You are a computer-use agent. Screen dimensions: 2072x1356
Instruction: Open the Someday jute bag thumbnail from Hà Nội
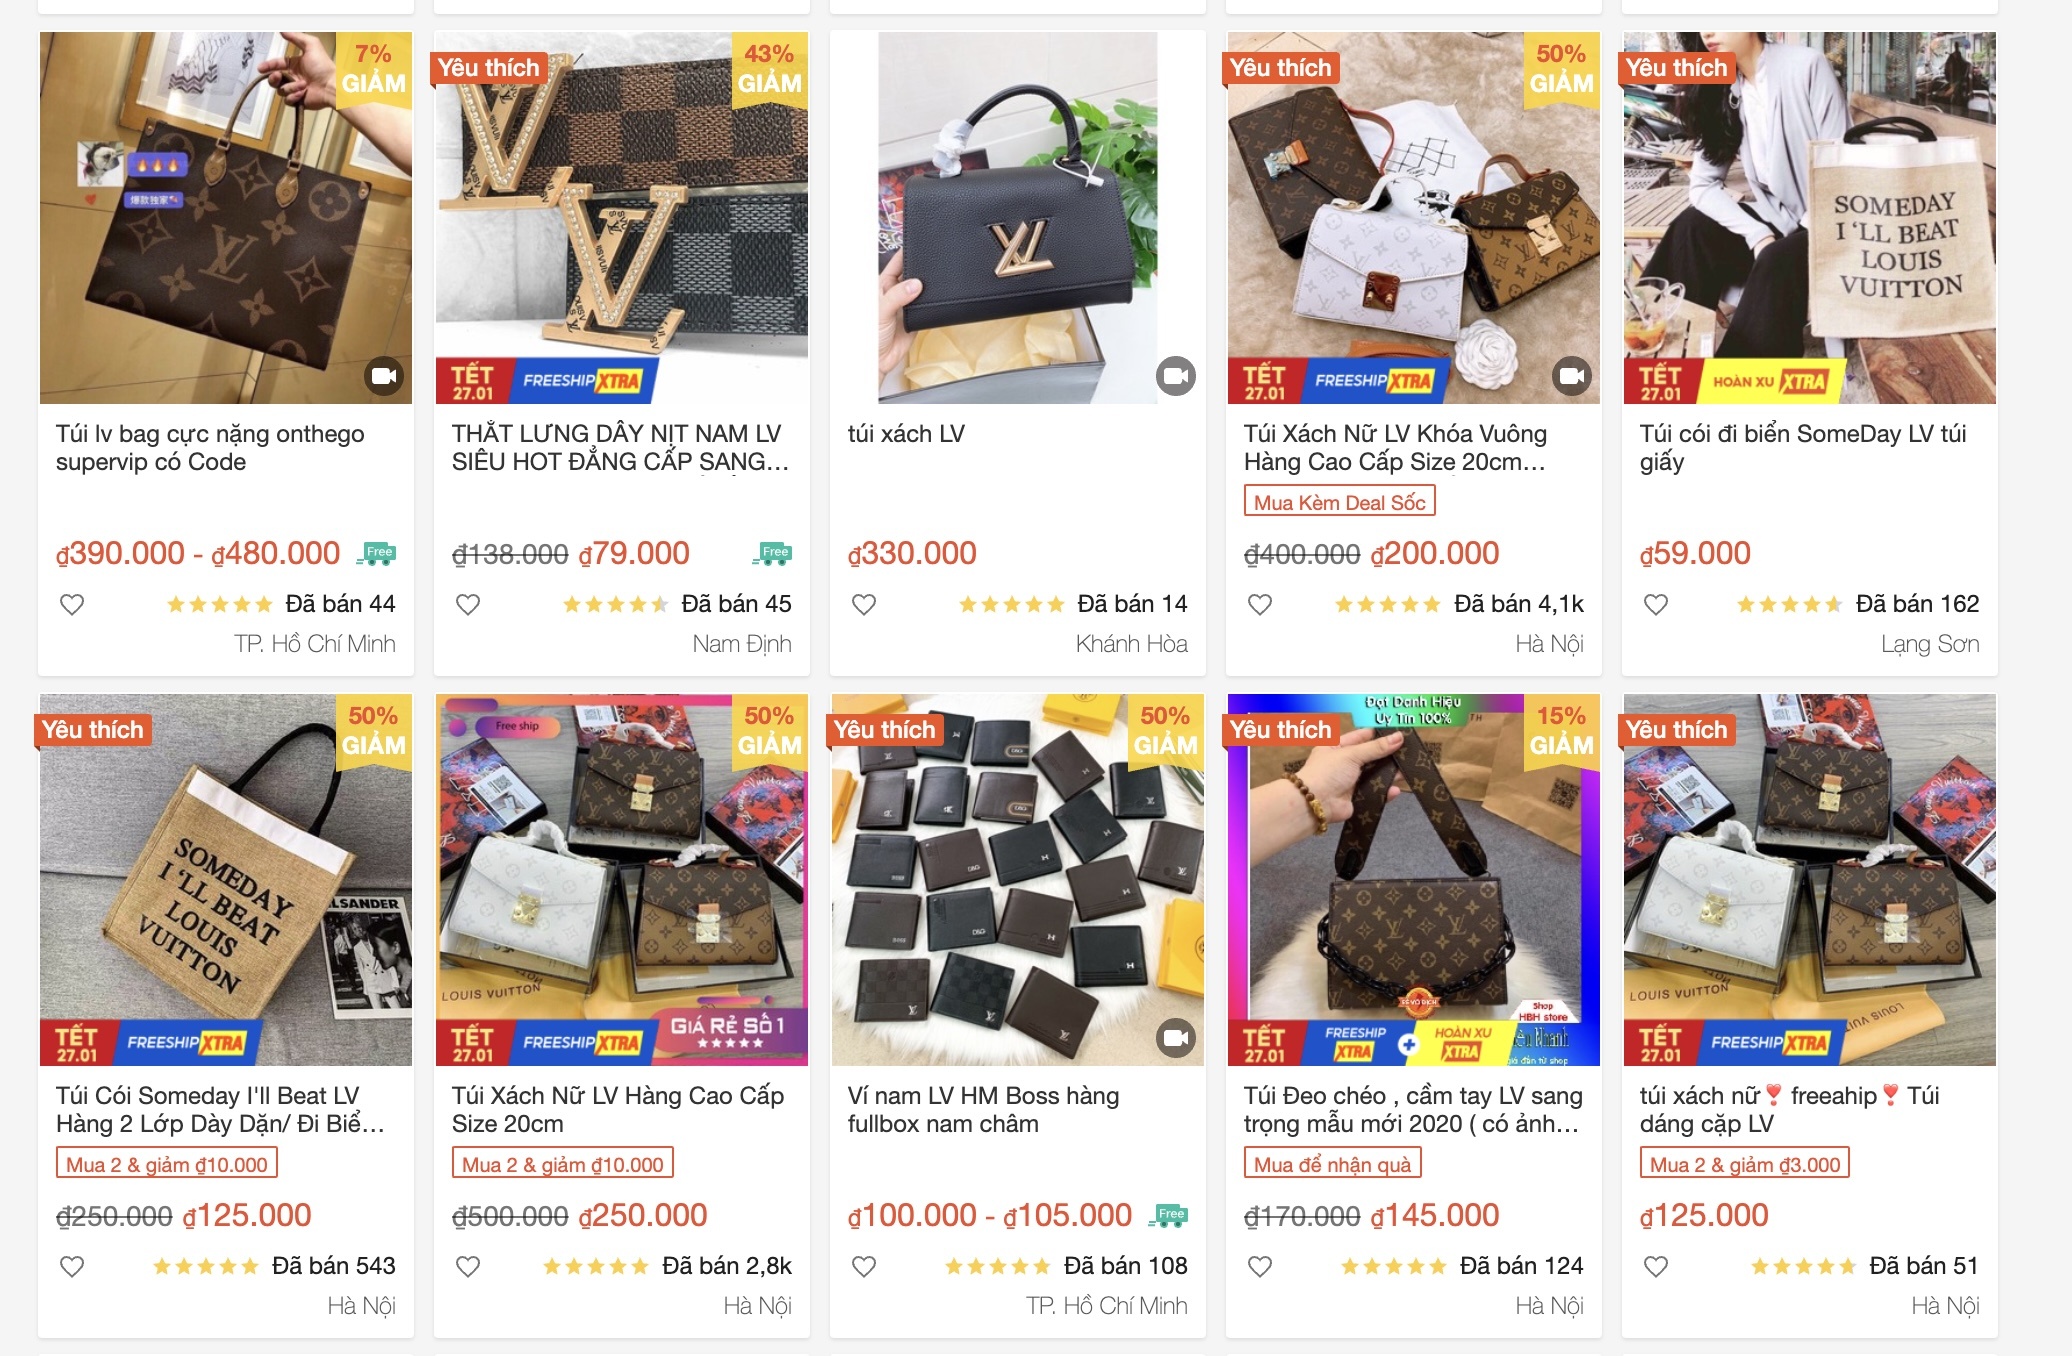pyautogui.click(x=226, y=880)
